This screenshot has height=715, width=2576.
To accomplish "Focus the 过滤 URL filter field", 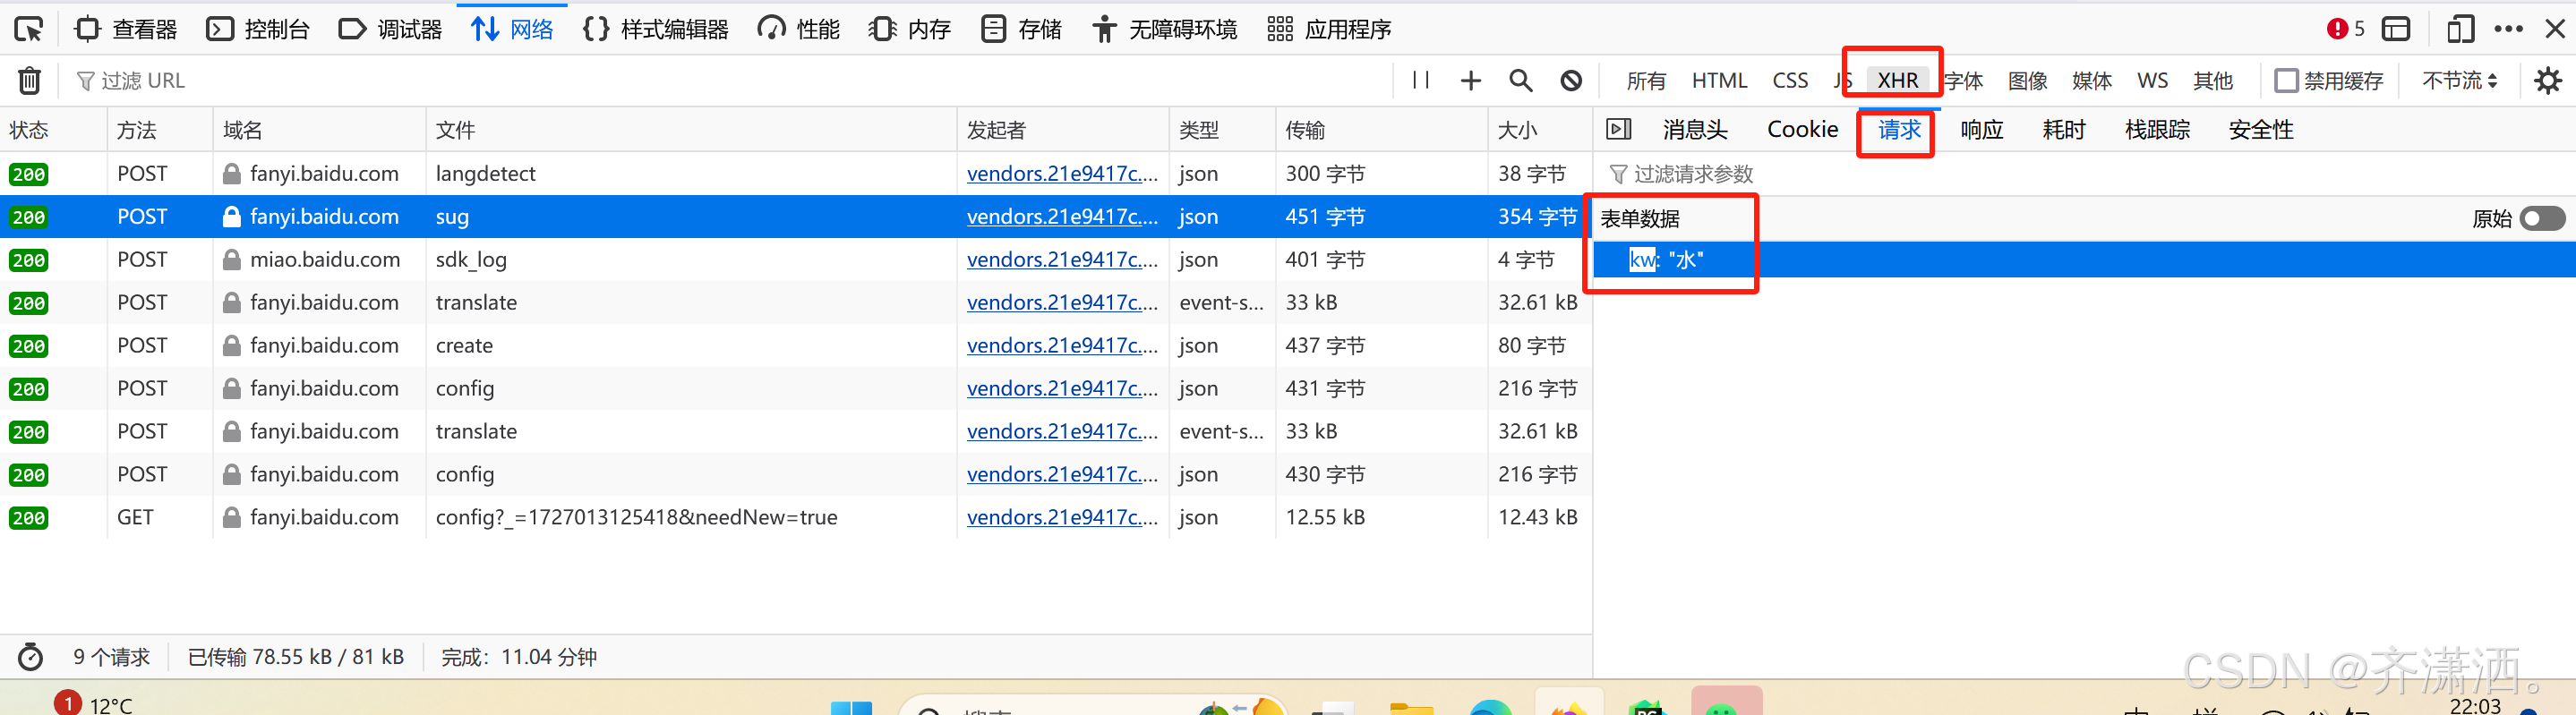I will pyautogui.click(x=730, y=80).
